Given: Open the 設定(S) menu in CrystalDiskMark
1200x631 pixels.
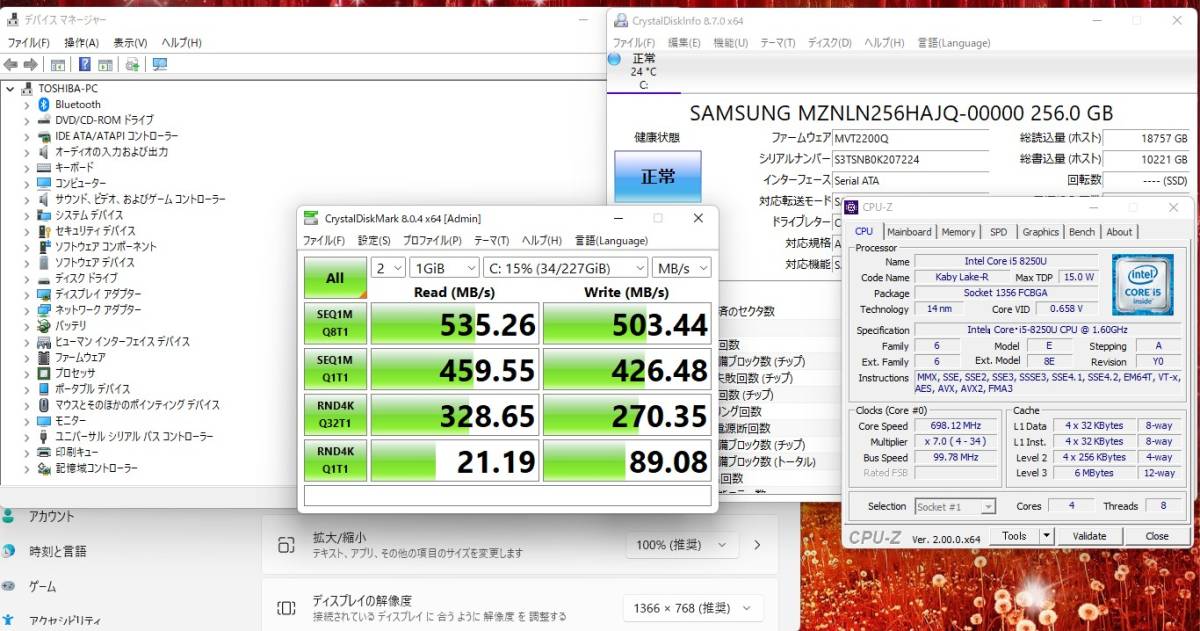Looking at the screenshot, I should coord(374,241).
